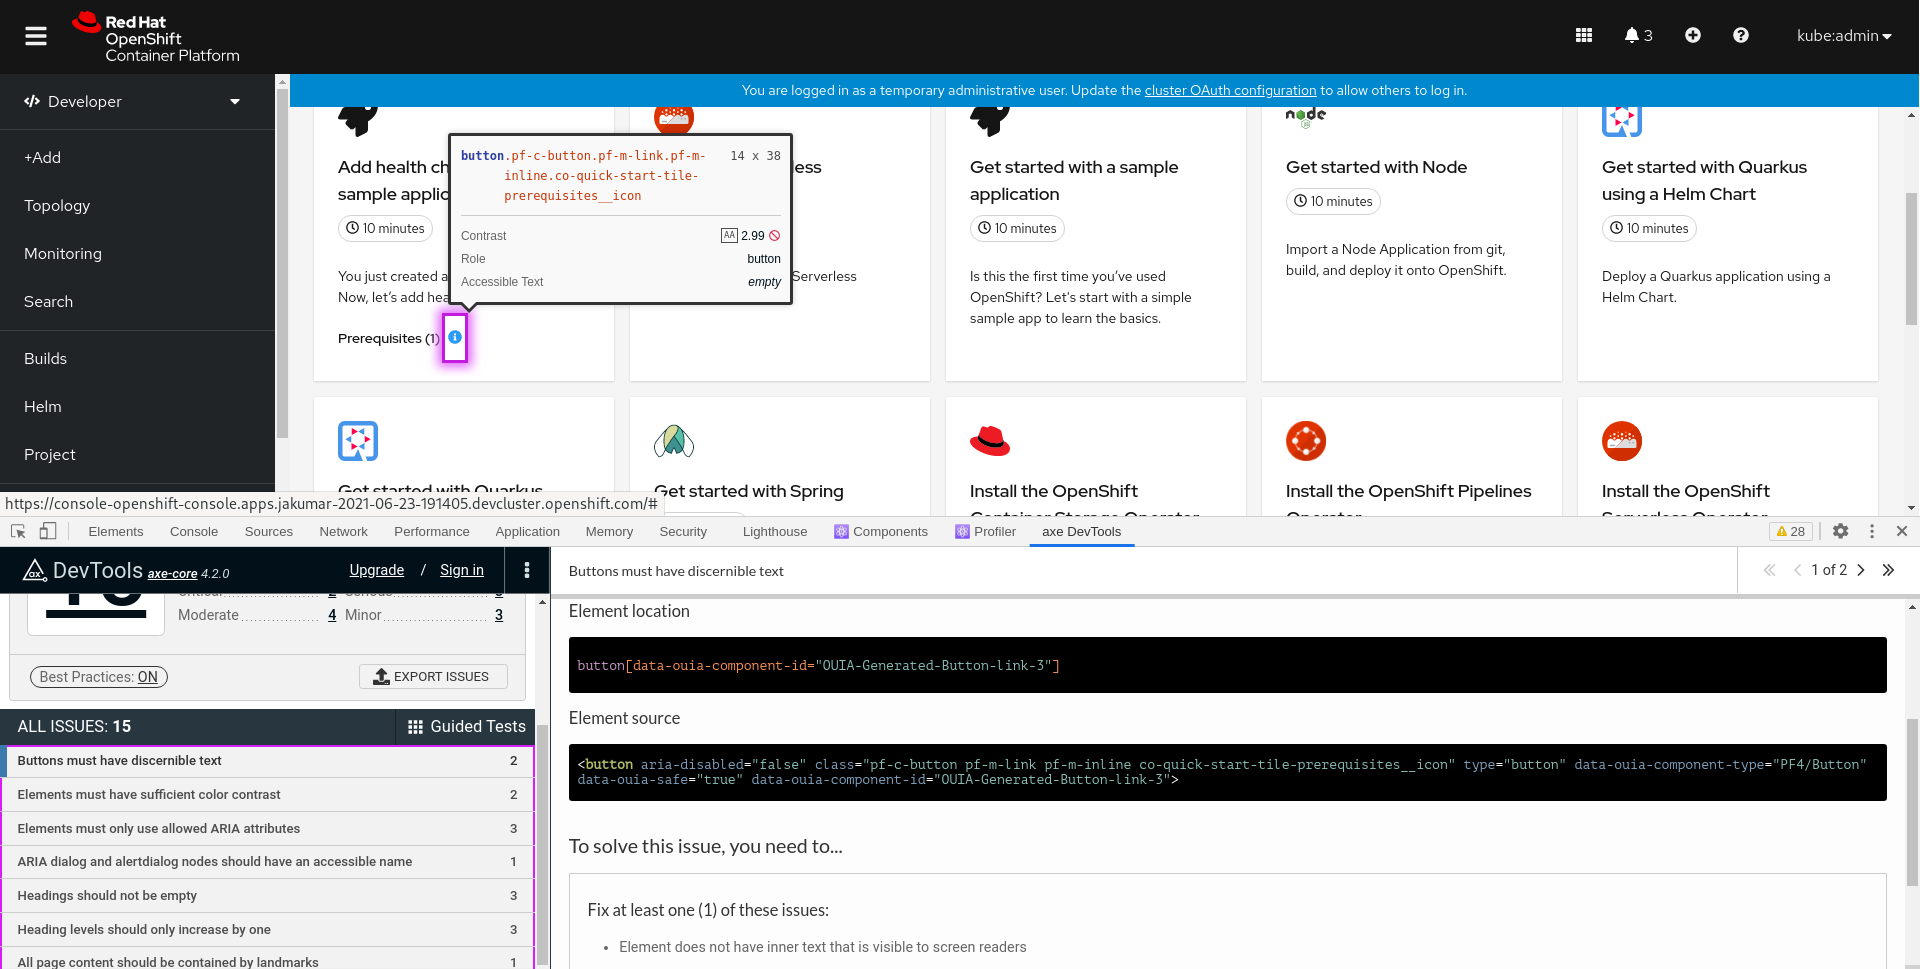Go to the first issue instance
1920x969 pixels.
[1770, 570]
